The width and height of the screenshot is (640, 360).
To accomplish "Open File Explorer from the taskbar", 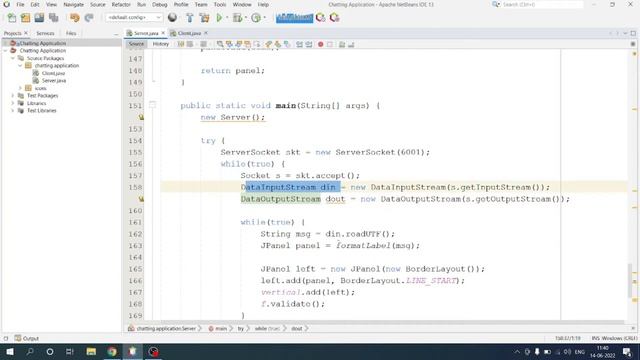I will pos(91,351).
